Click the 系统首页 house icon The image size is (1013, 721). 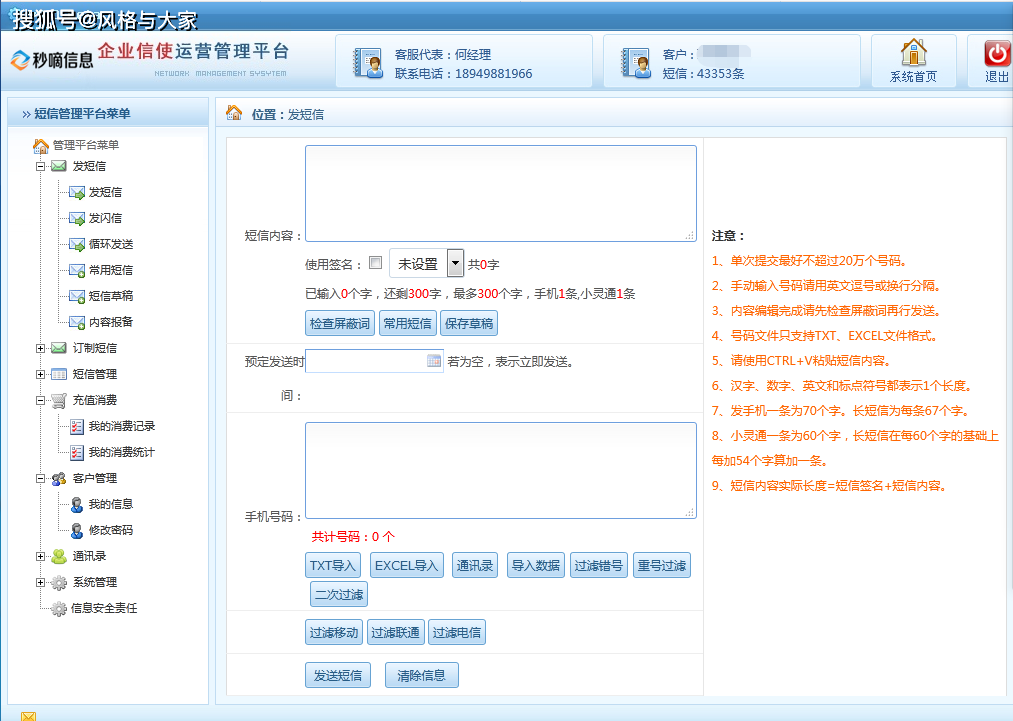click(x=914, y=52)
